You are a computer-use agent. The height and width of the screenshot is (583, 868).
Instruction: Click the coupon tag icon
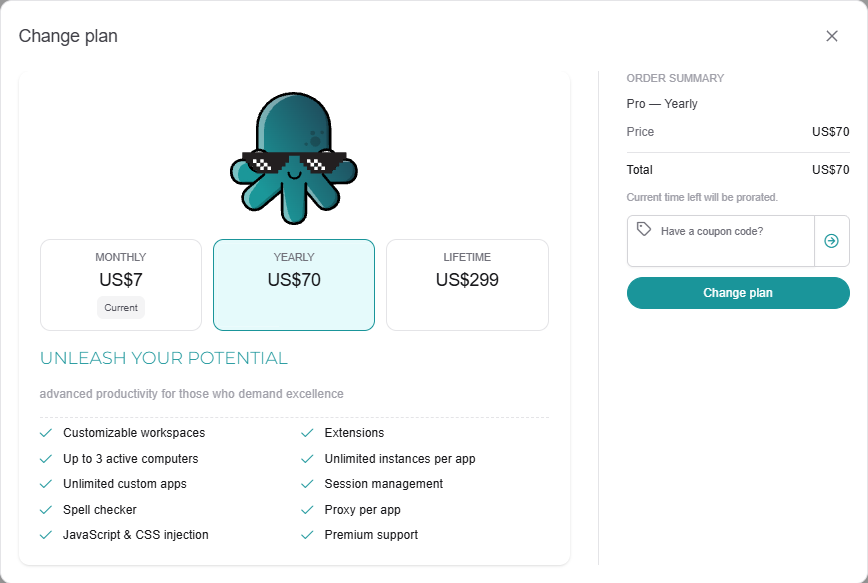point(644,229)
